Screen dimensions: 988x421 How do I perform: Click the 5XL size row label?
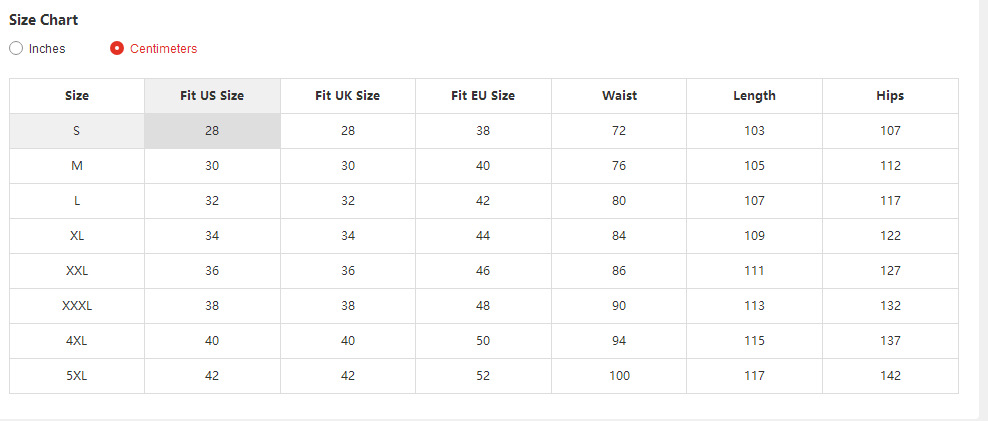pos(77,376)
